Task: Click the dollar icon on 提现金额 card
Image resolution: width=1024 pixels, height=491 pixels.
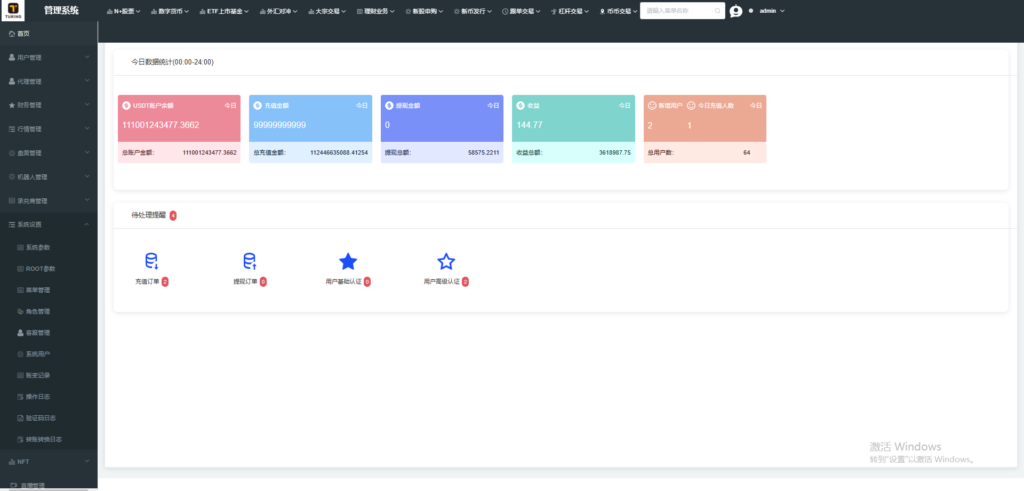Action: (x=389, y=105)
